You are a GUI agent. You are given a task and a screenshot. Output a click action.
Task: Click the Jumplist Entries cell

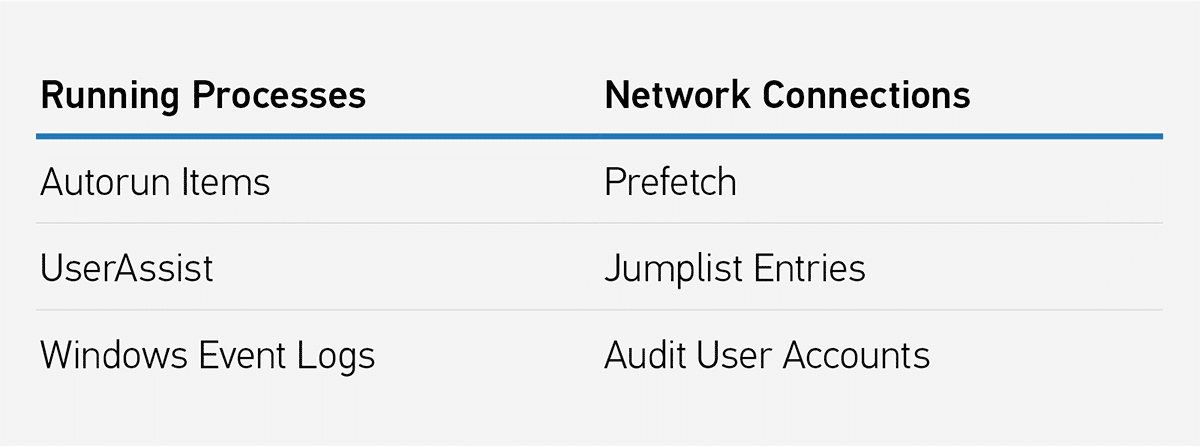coord(735,269)
